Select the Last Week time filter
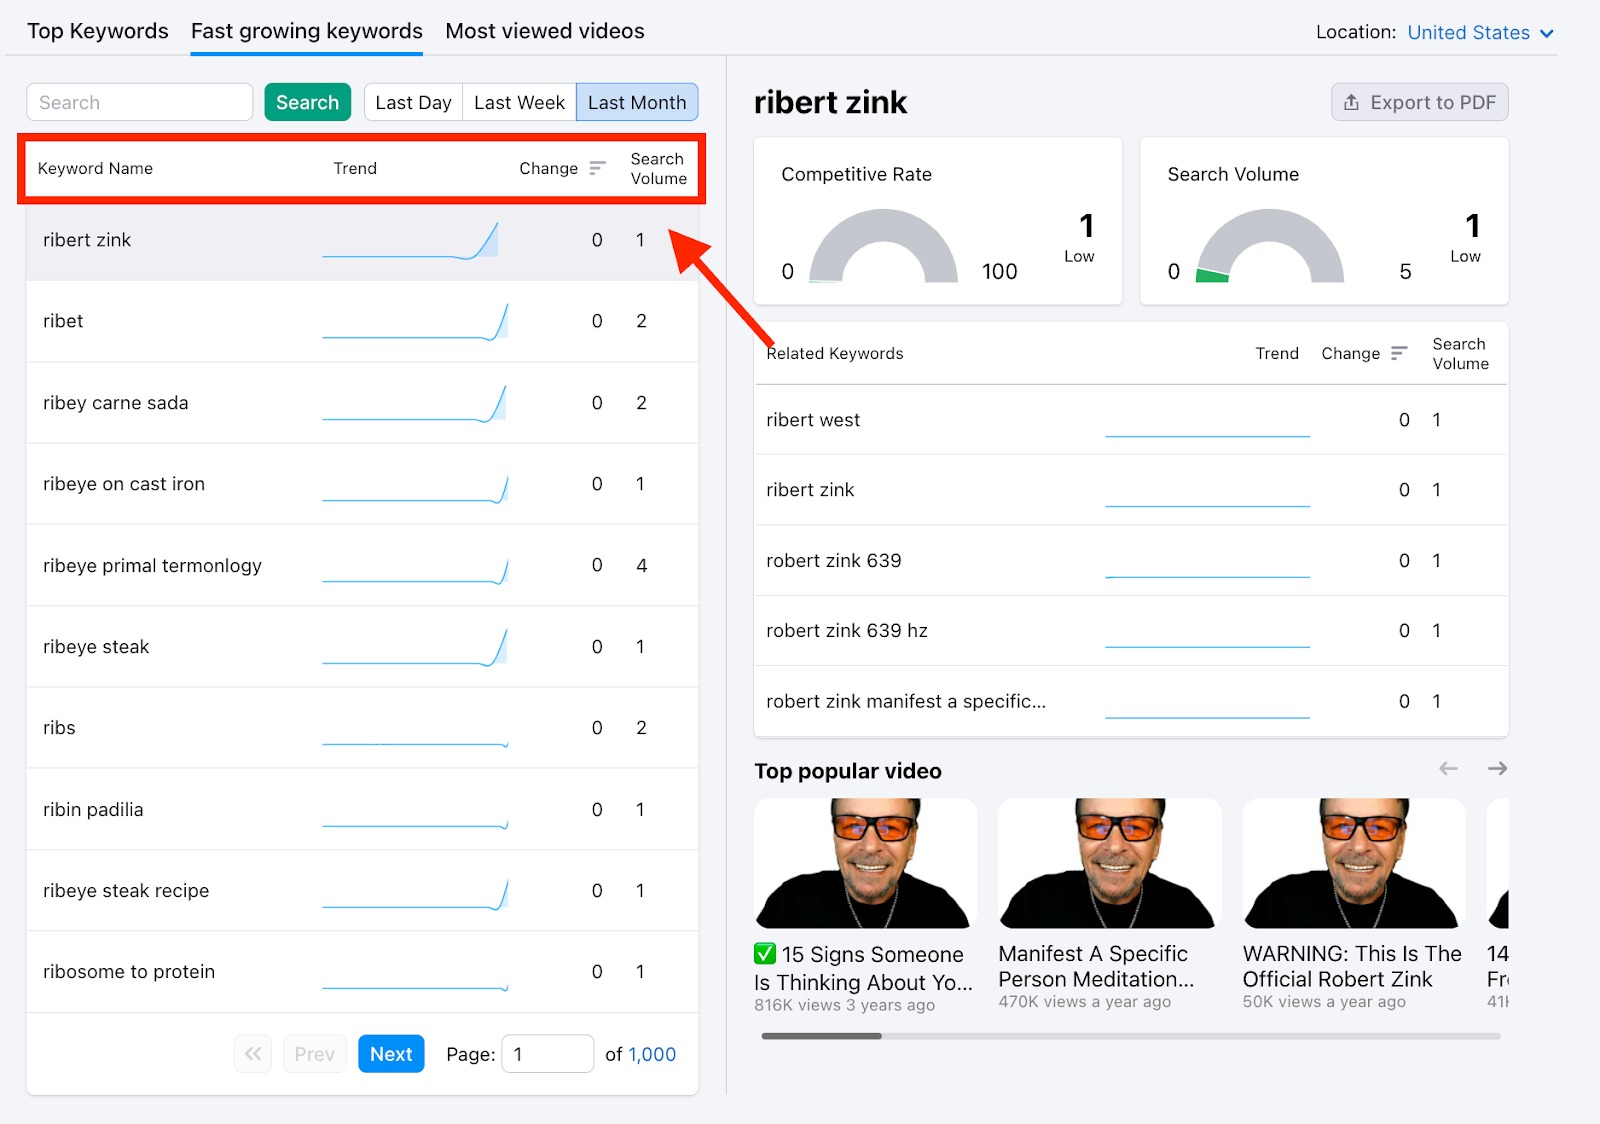Screen dimensions: 1600x1124 tap(519, 101)
